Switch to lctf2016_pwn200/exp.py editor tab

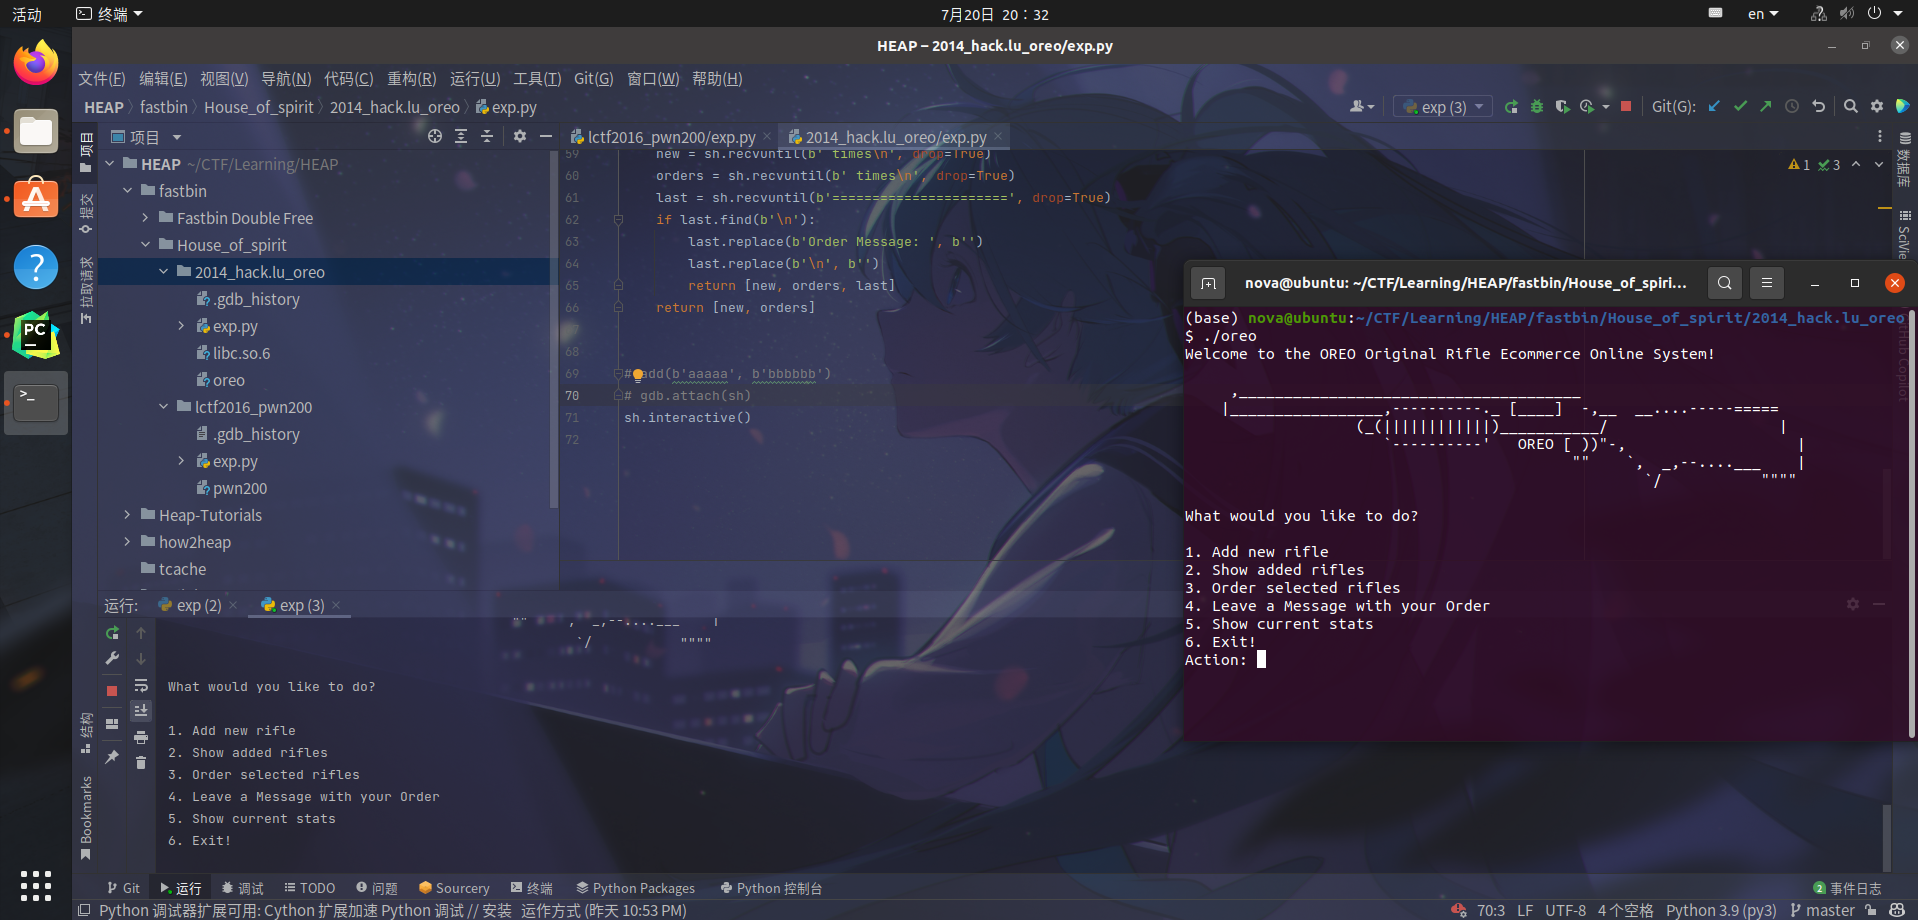click(670, 137)
